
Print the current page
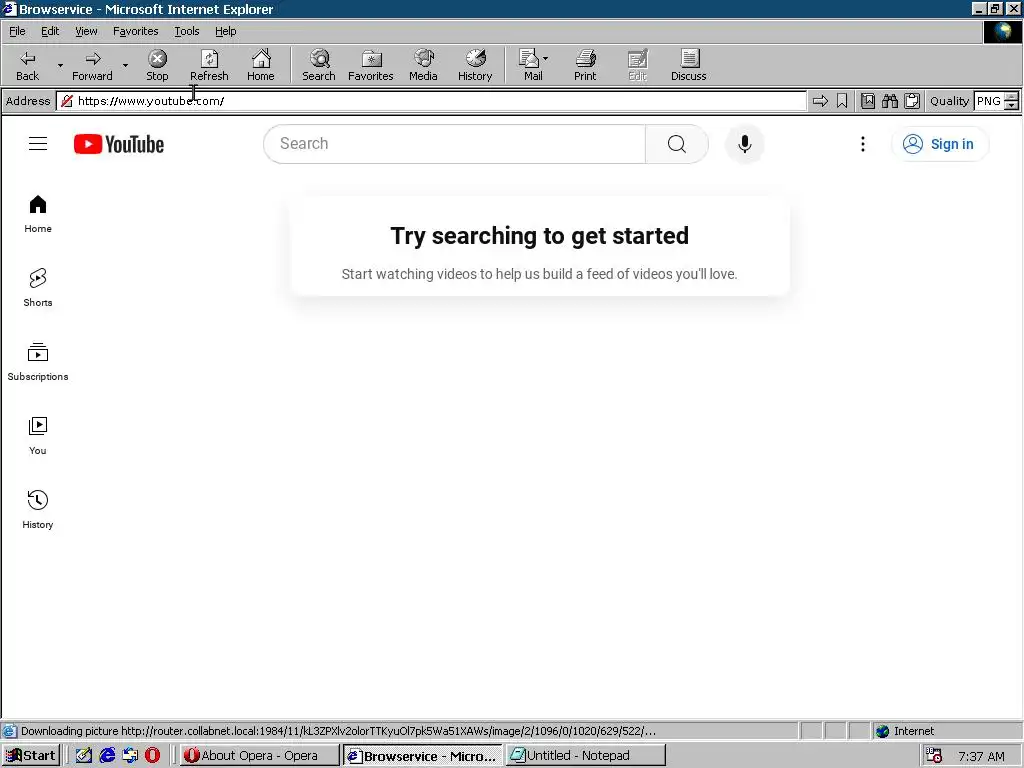585,66
